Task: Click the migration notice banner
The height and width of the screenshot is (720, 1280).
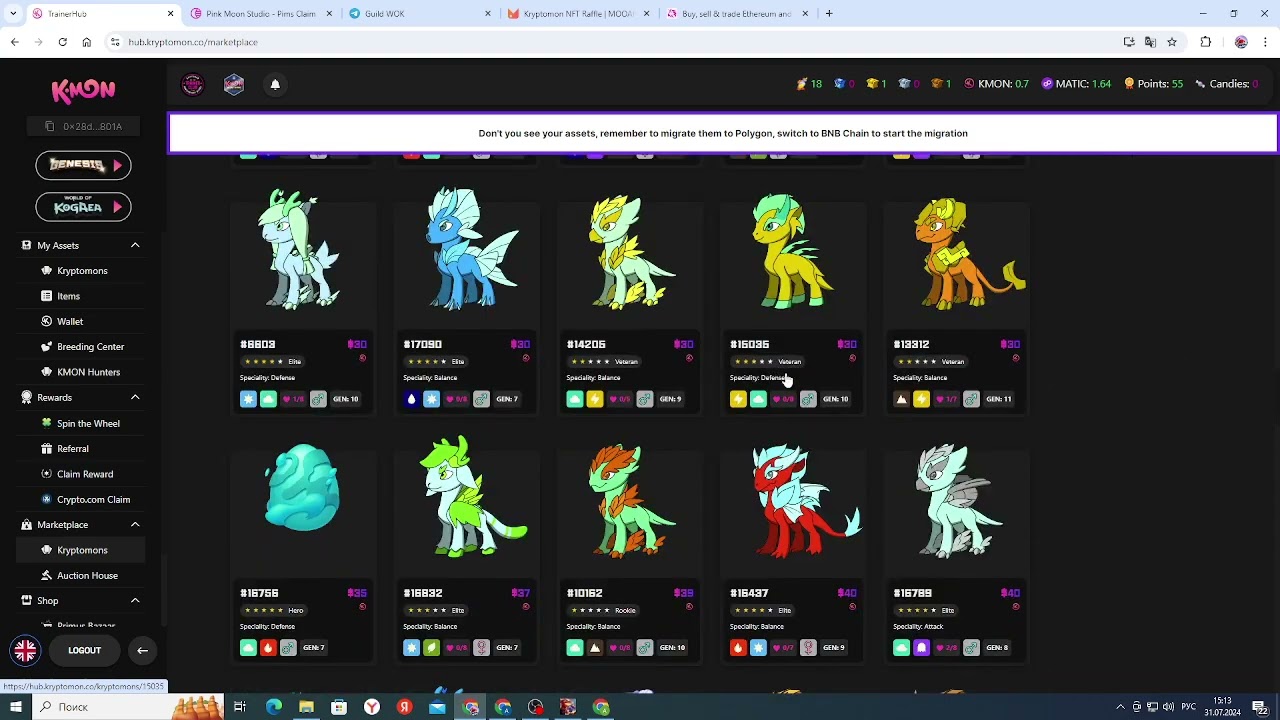Action: pos(723,133)
